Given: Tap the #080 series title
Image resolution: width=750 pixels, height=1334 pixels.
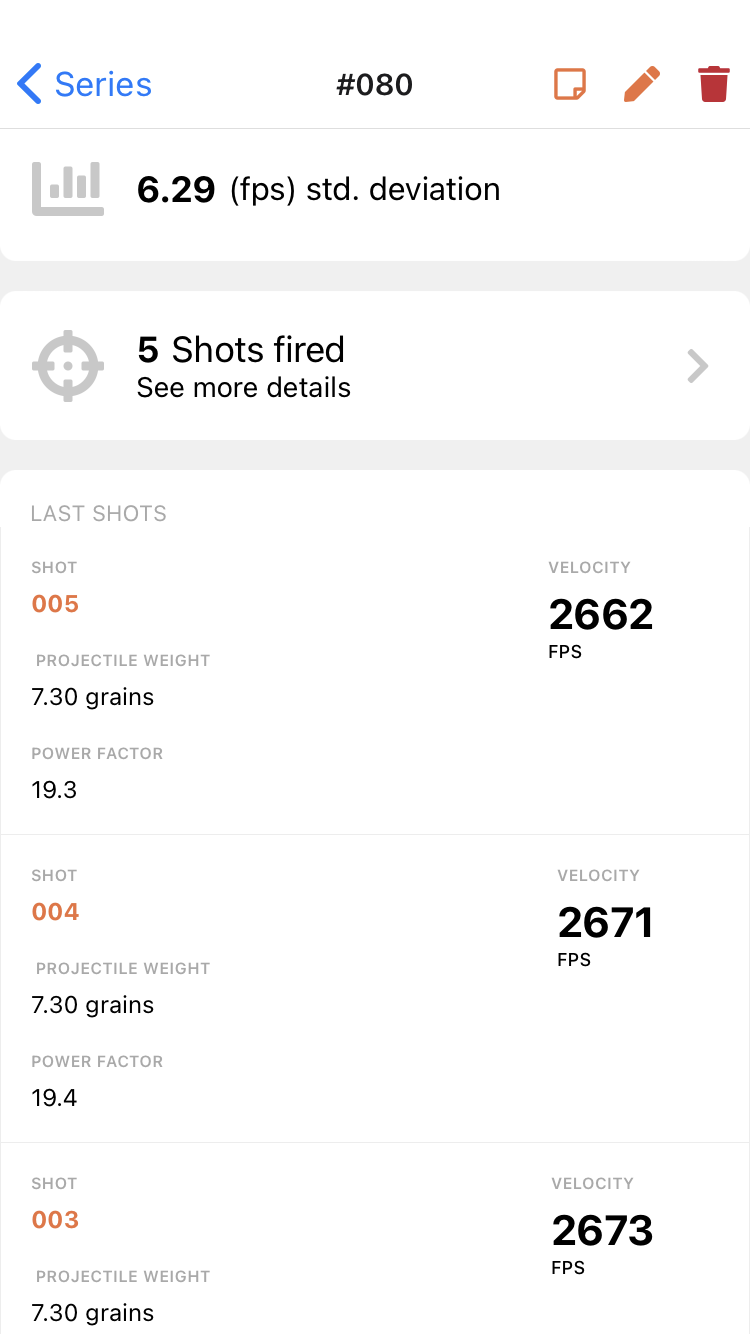Looking at the screenshot, I should tap(375, 85).
